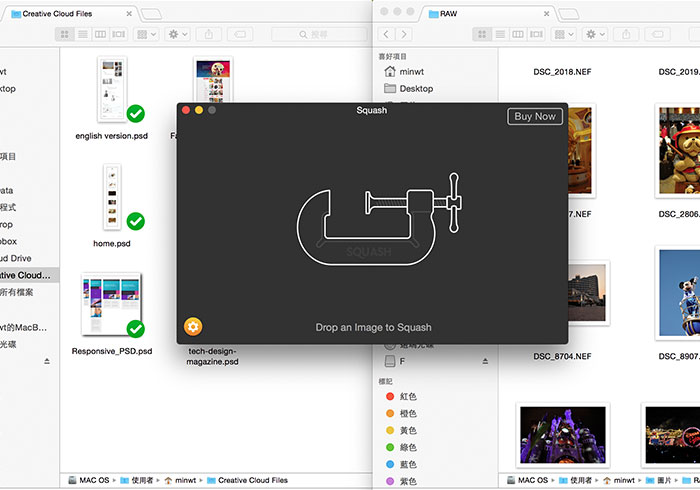Switch Creative Cloud Files window to icon view
Image resolution: width=700 pixels, height=490 pixels.
pyautogui.click(x=65, y=34)
